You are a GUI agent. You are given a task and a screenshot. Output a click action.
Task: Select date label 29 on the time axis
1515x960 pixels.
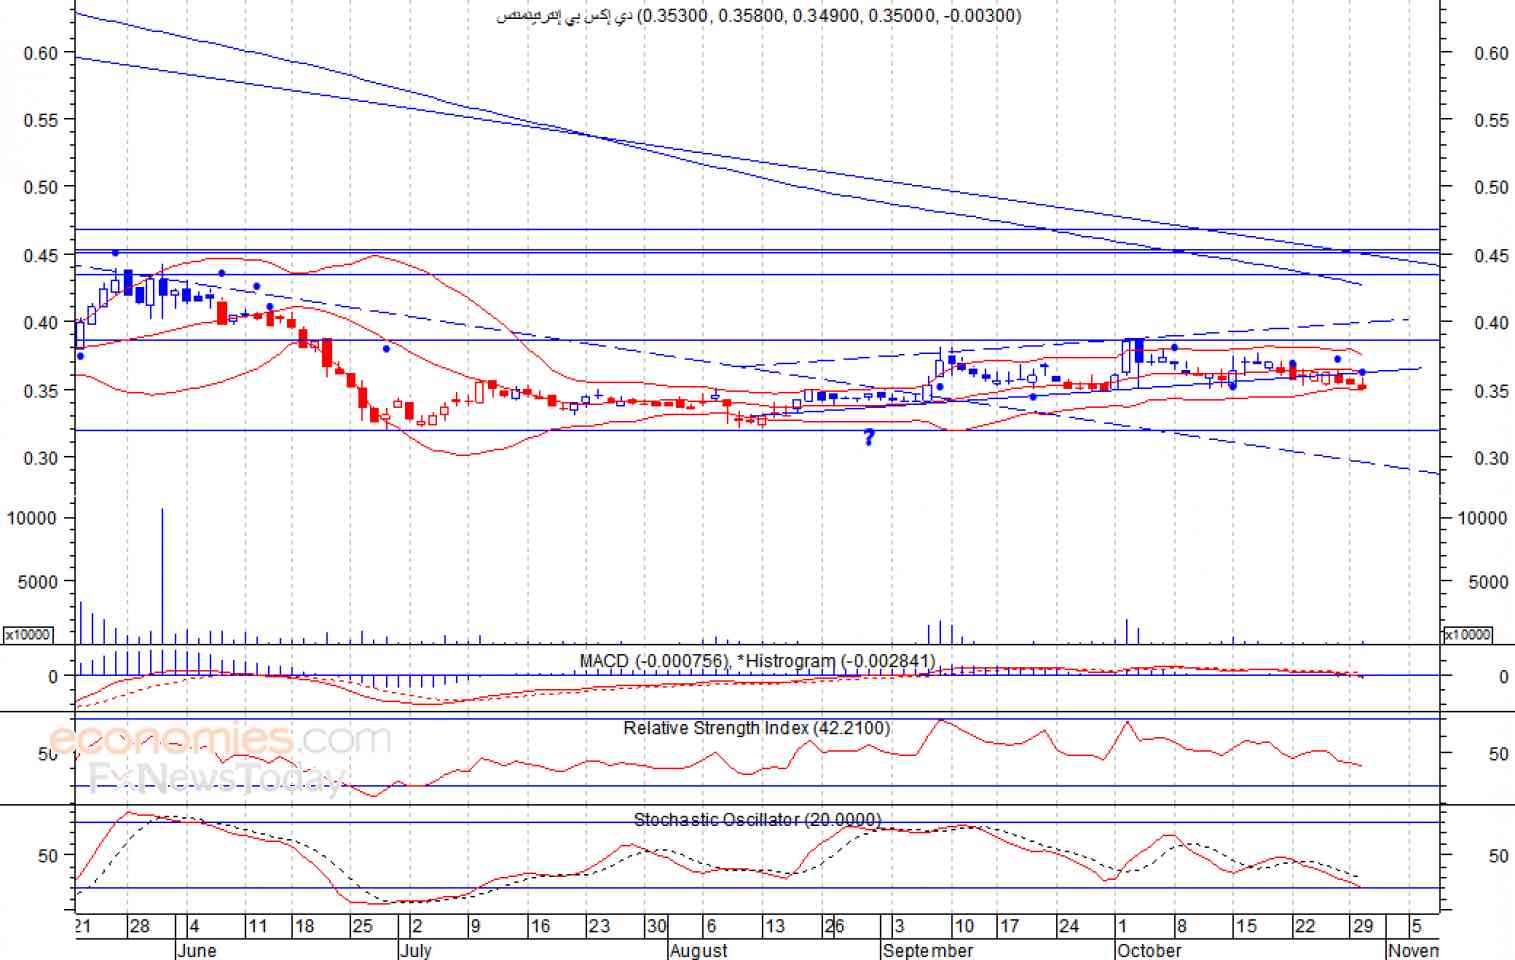click(1363, 926)
